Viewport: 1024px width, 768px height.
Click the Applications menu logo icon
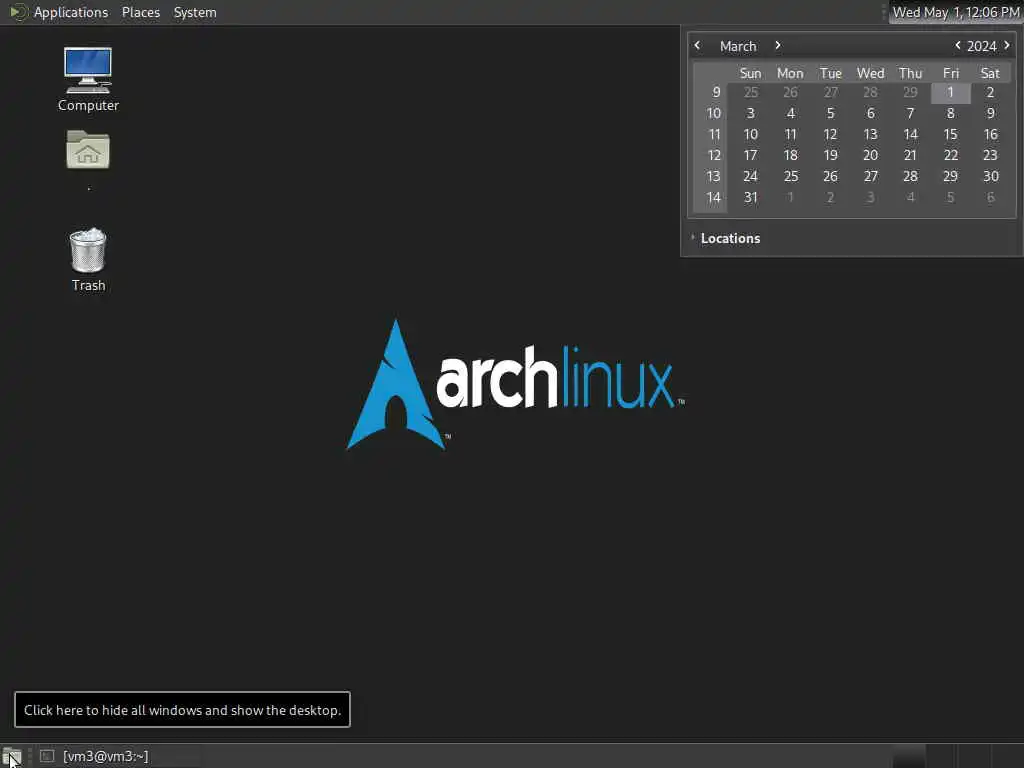[18, 12]
